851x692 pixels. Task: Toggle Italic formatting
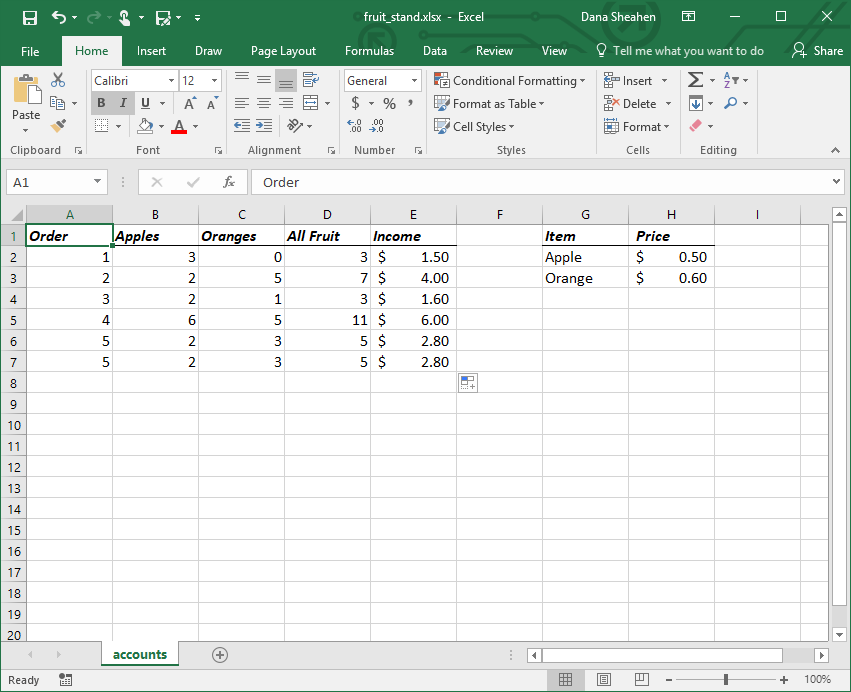tap(123, 103)
